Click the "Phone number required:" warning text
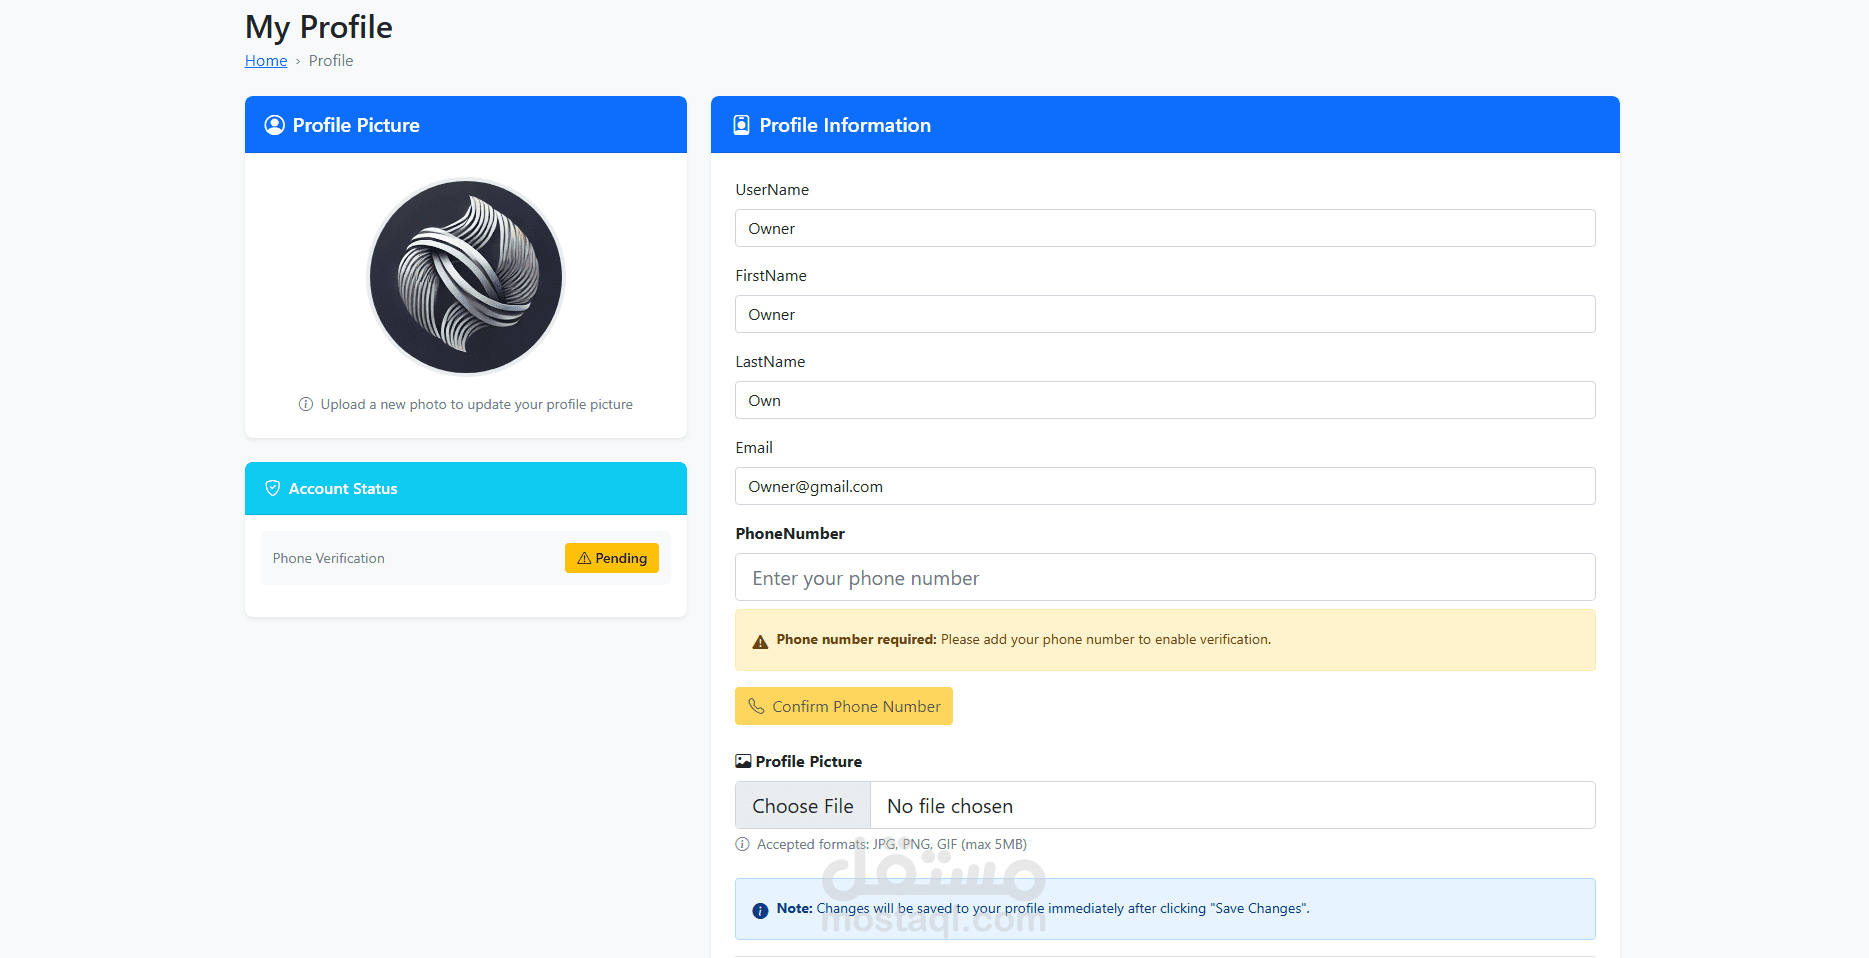Screen dimensions: 1869x958 (x=857, y=639)
